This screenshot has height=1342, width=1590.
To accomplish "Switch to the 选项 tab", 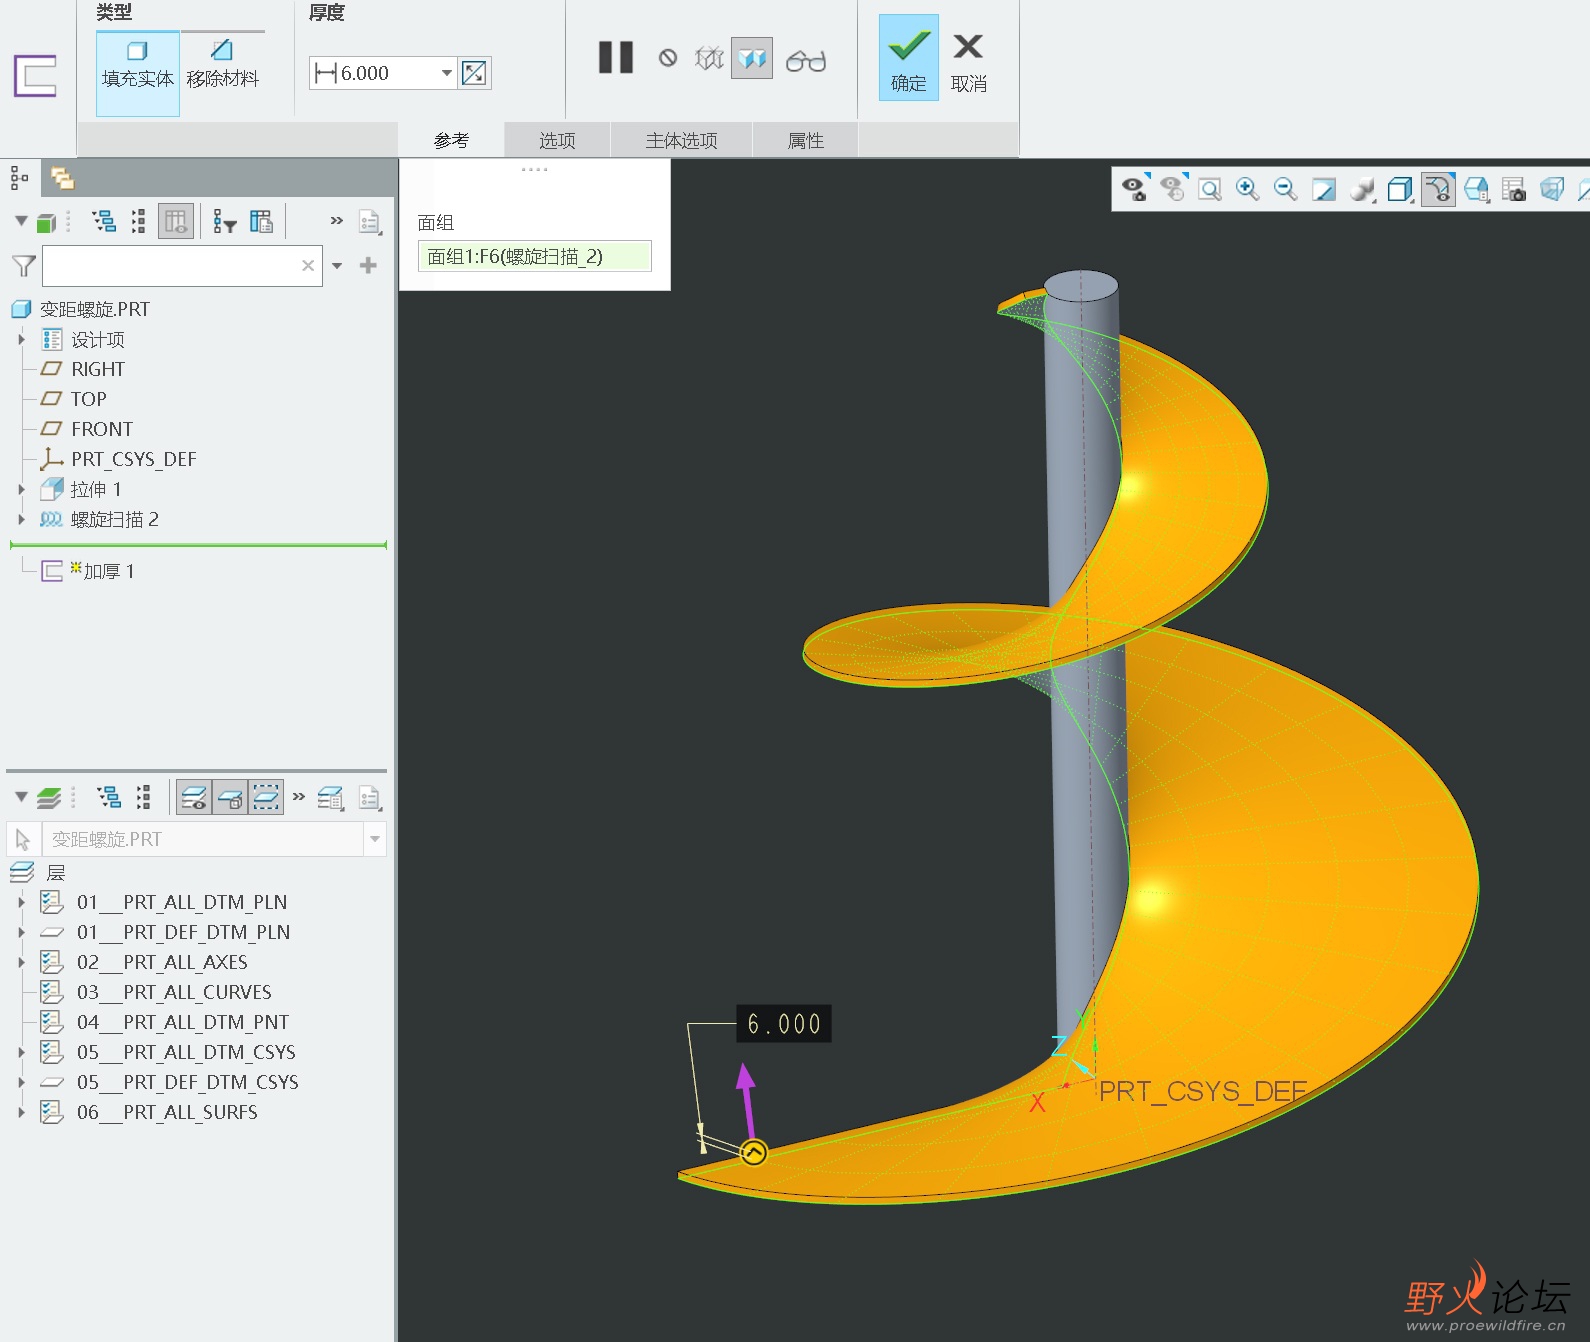I will 557,140.
